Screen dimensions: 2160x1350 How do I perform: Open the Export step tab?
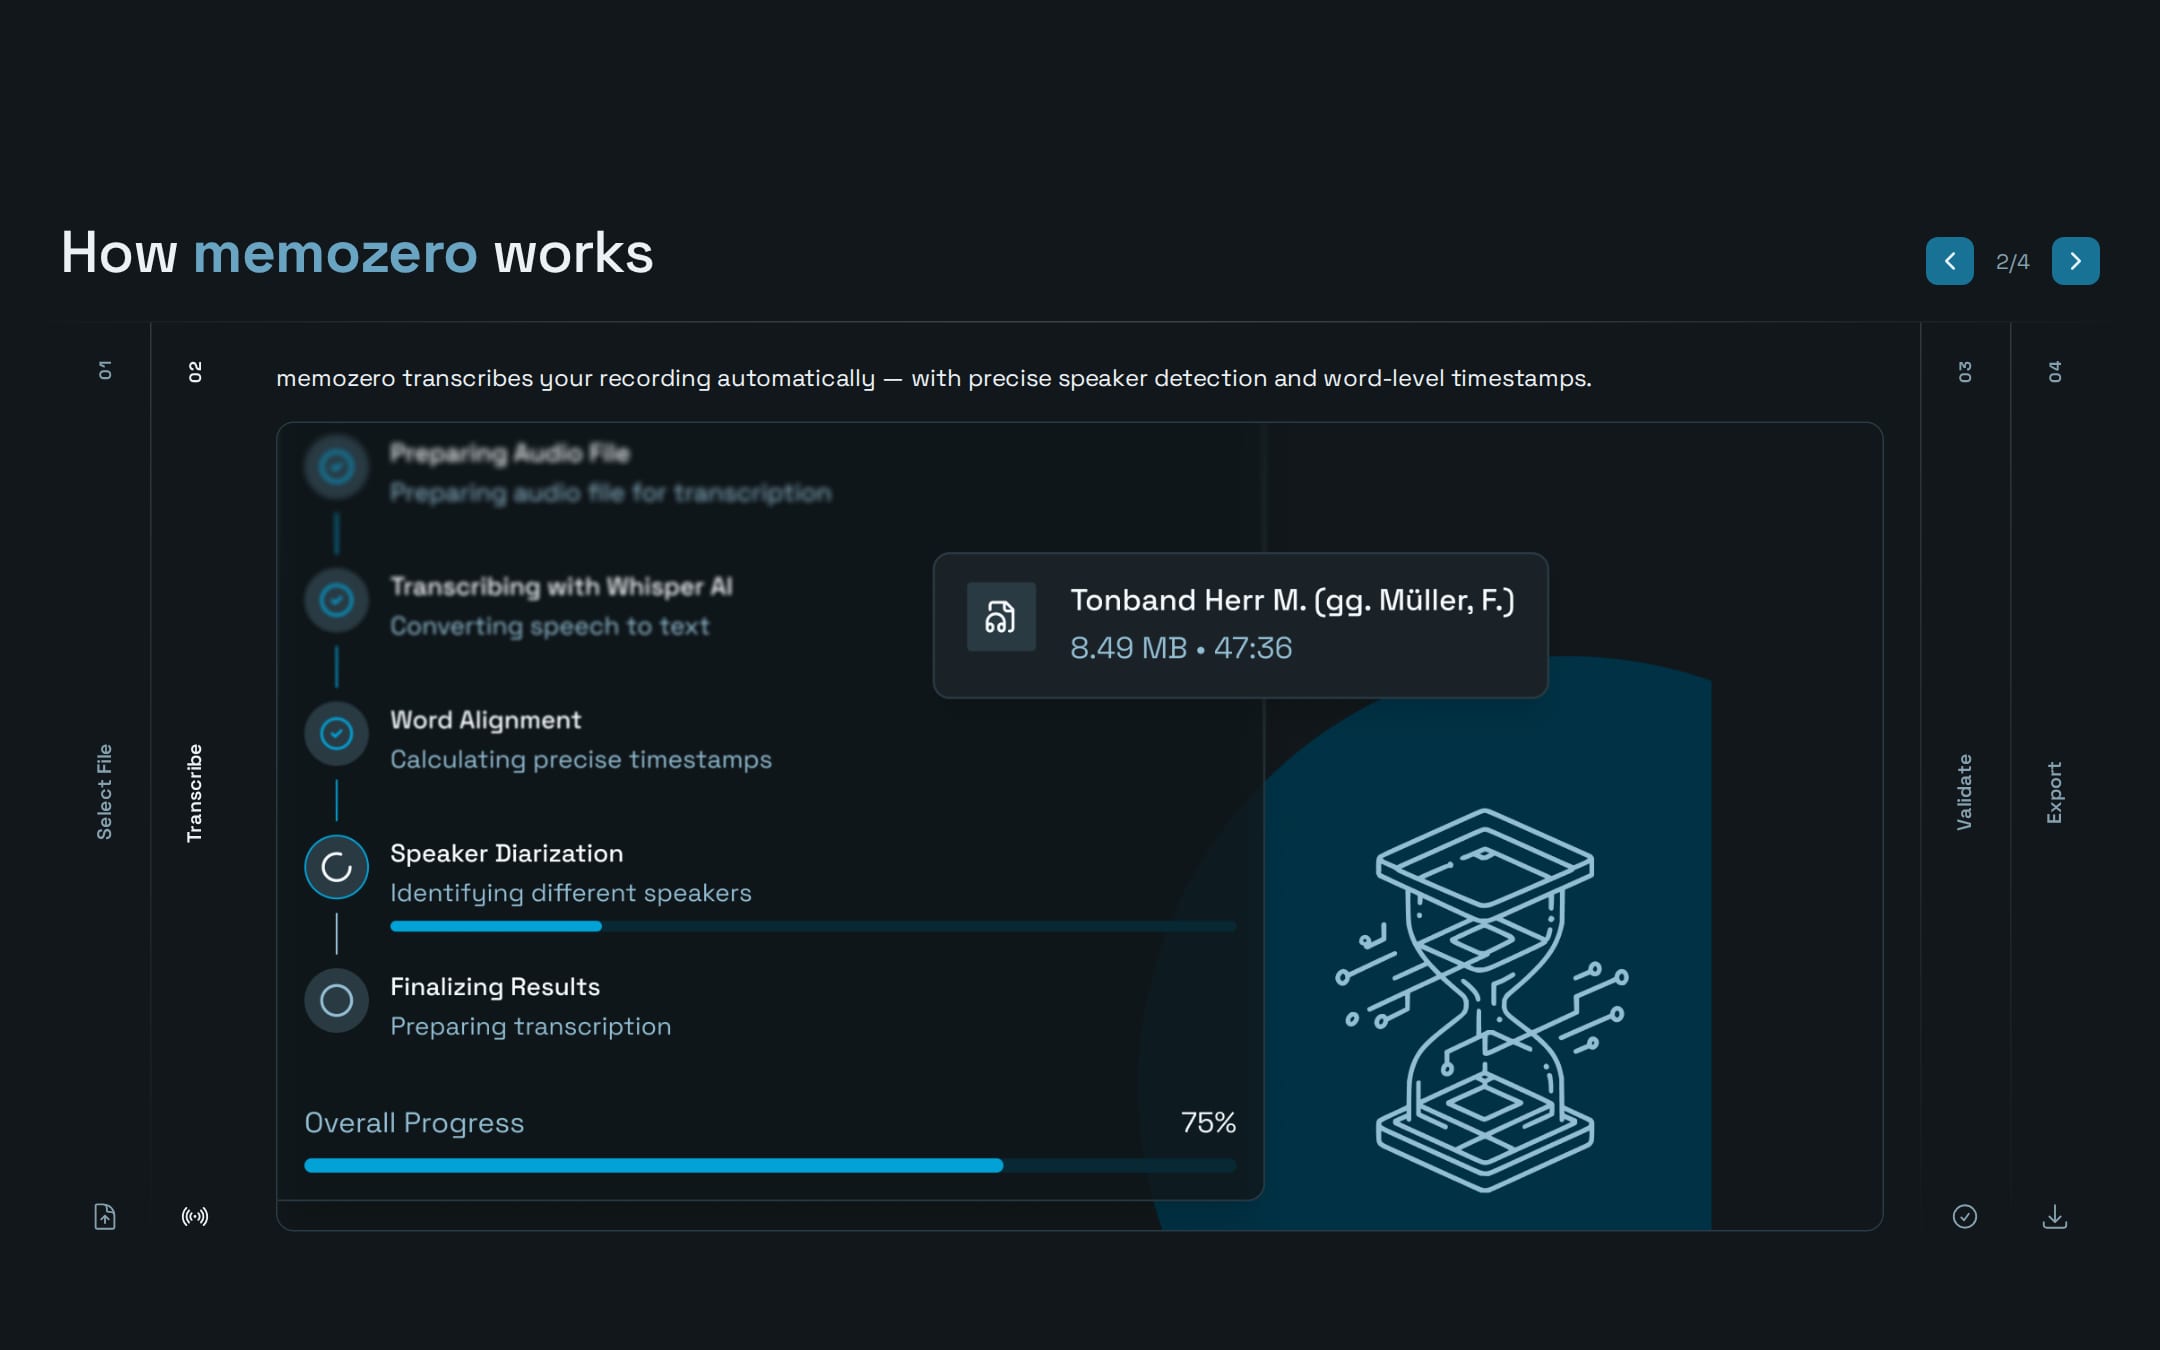coord(2054,790)
